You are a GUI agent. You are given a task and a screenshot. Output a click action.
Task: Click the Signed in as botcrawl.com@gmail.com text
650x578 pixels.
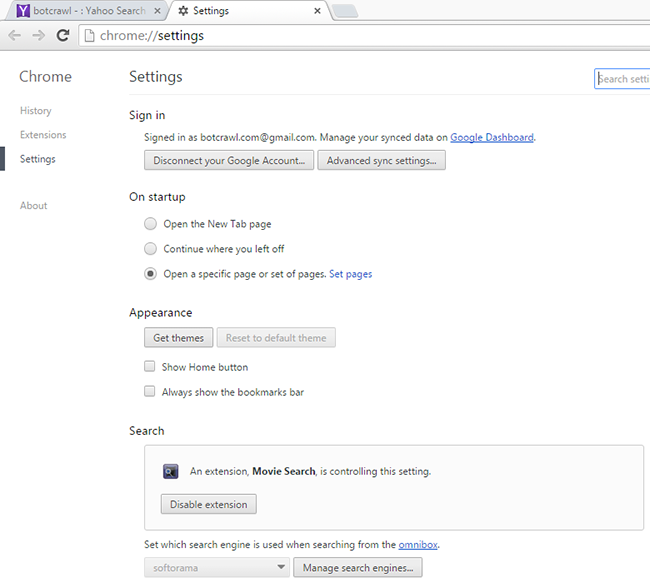(x=230, y=137)
